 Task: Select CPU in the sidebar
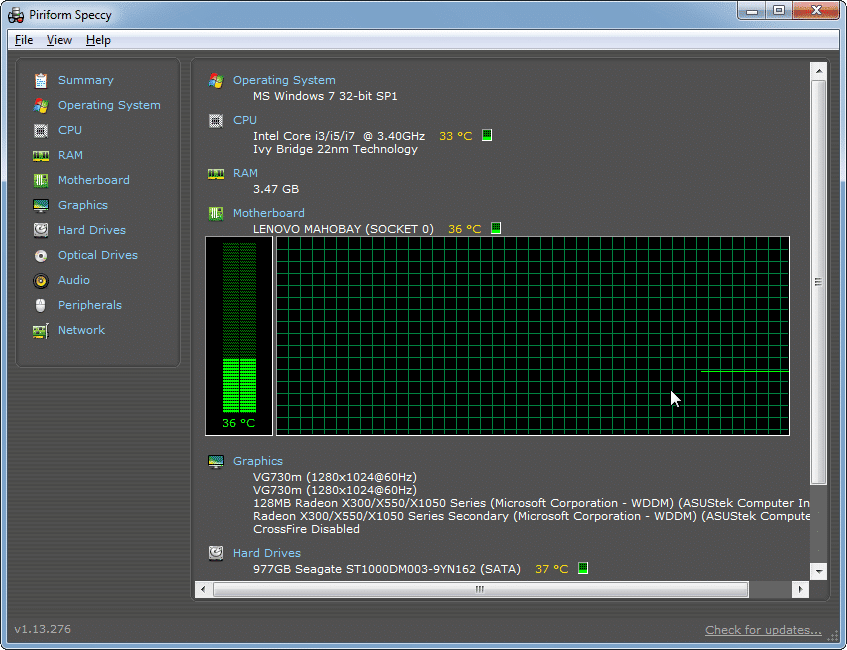(x=70, y=130)
